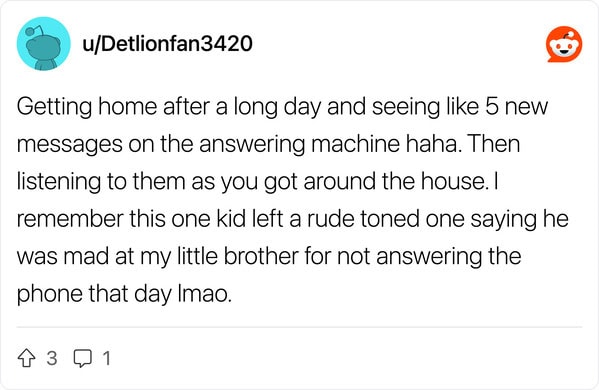The image size is (599, 390).
Task: Click the line starting 'remember this one kid'
Action: pos(293,219)
